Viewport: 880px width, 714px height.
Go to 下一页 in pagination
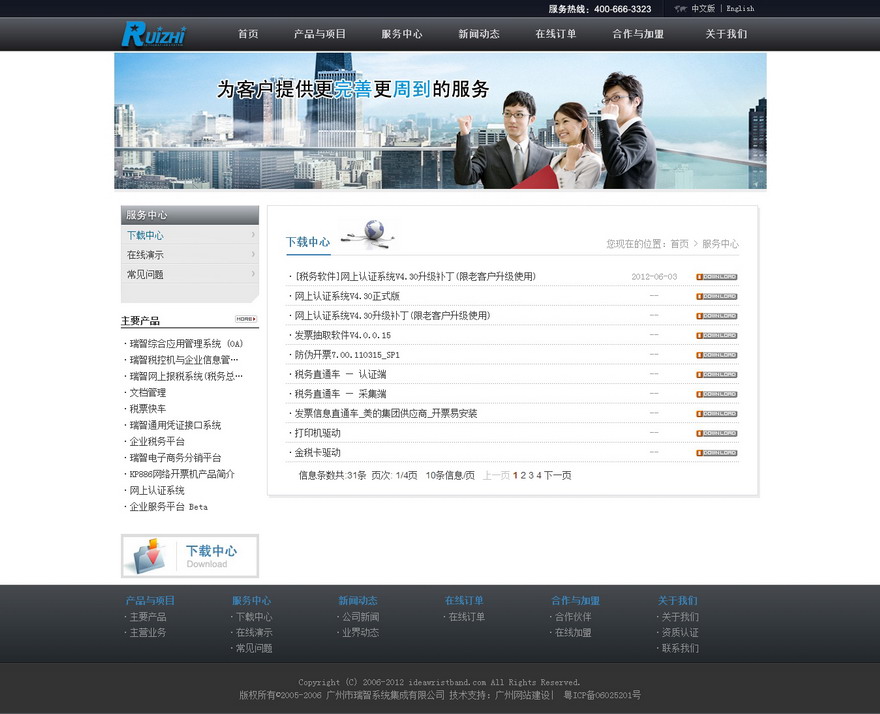(557, 475)
